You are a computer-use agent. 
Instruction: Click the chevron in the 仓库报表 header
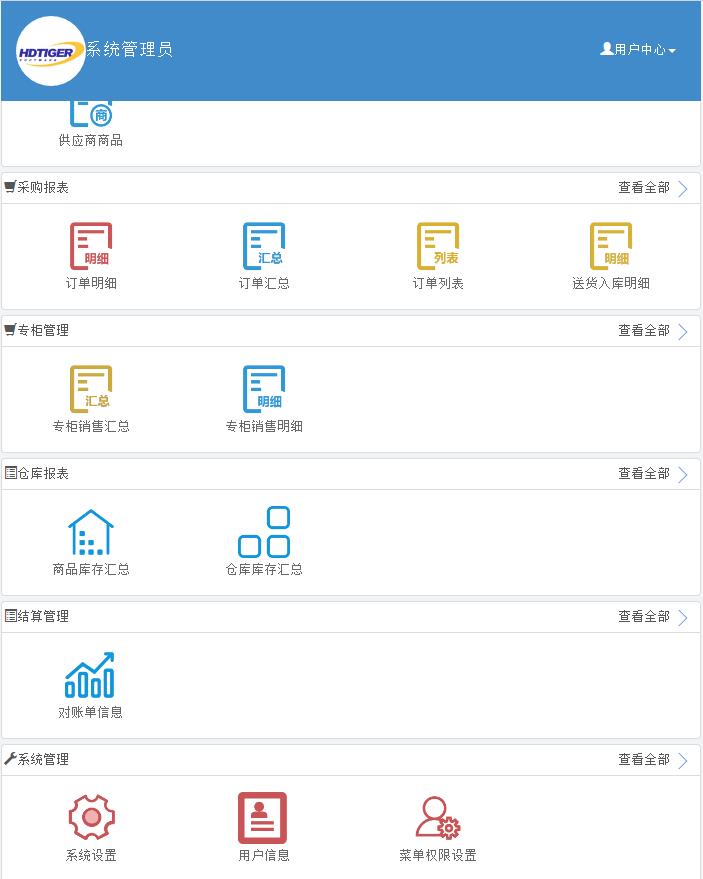683,474
